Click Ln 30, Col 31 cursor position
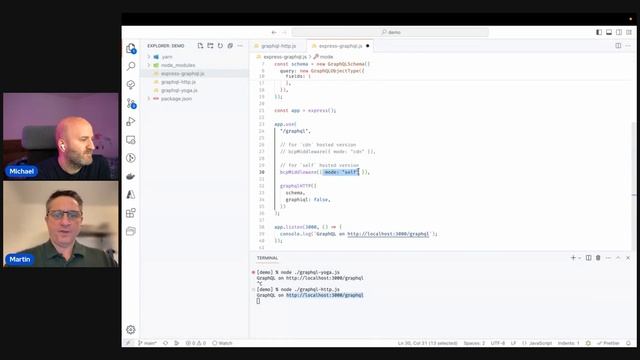 [x=427, y=343]
